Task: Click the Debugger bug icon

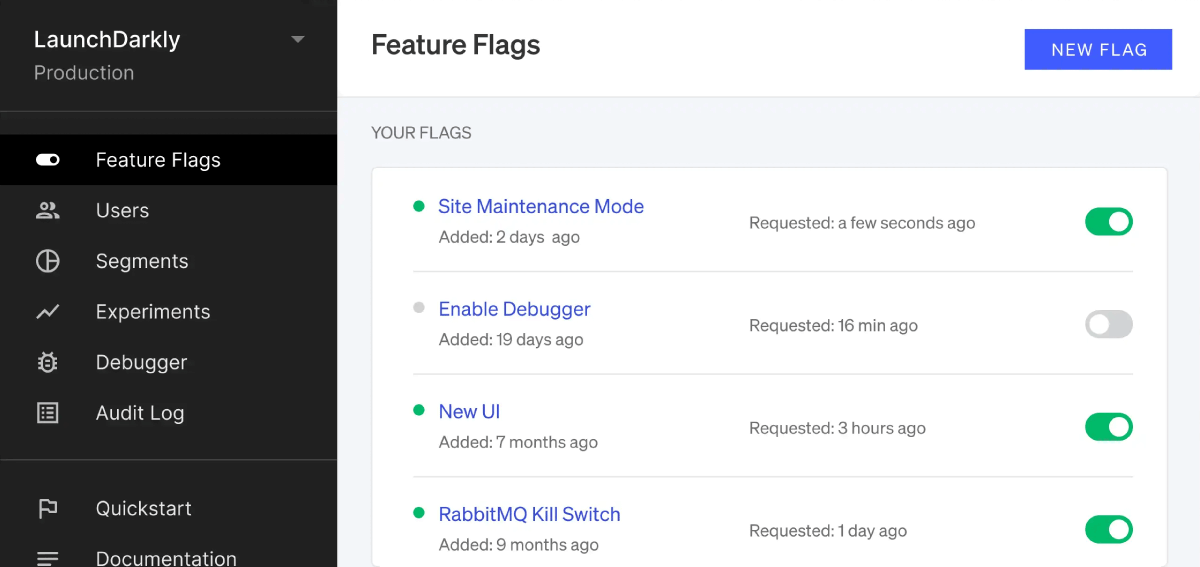Action: [x=48, y=362]
